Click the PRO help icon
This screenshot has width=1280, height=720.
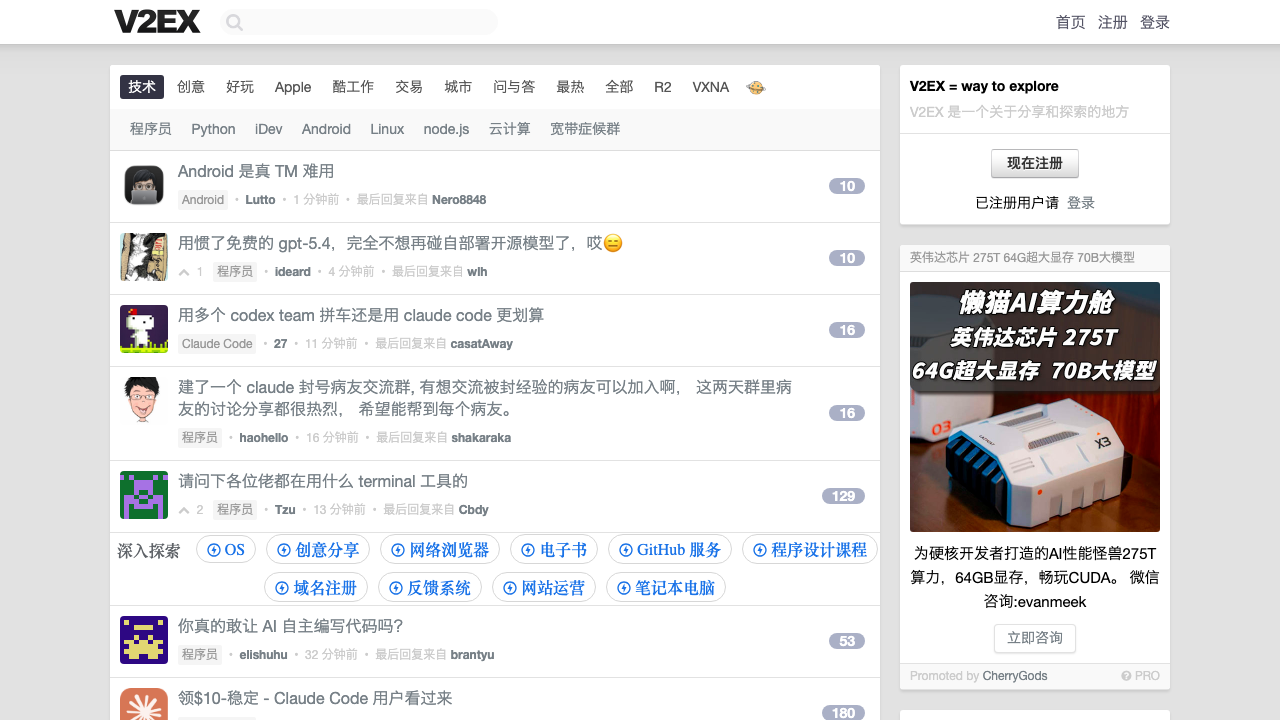(x=1126, y=676)
